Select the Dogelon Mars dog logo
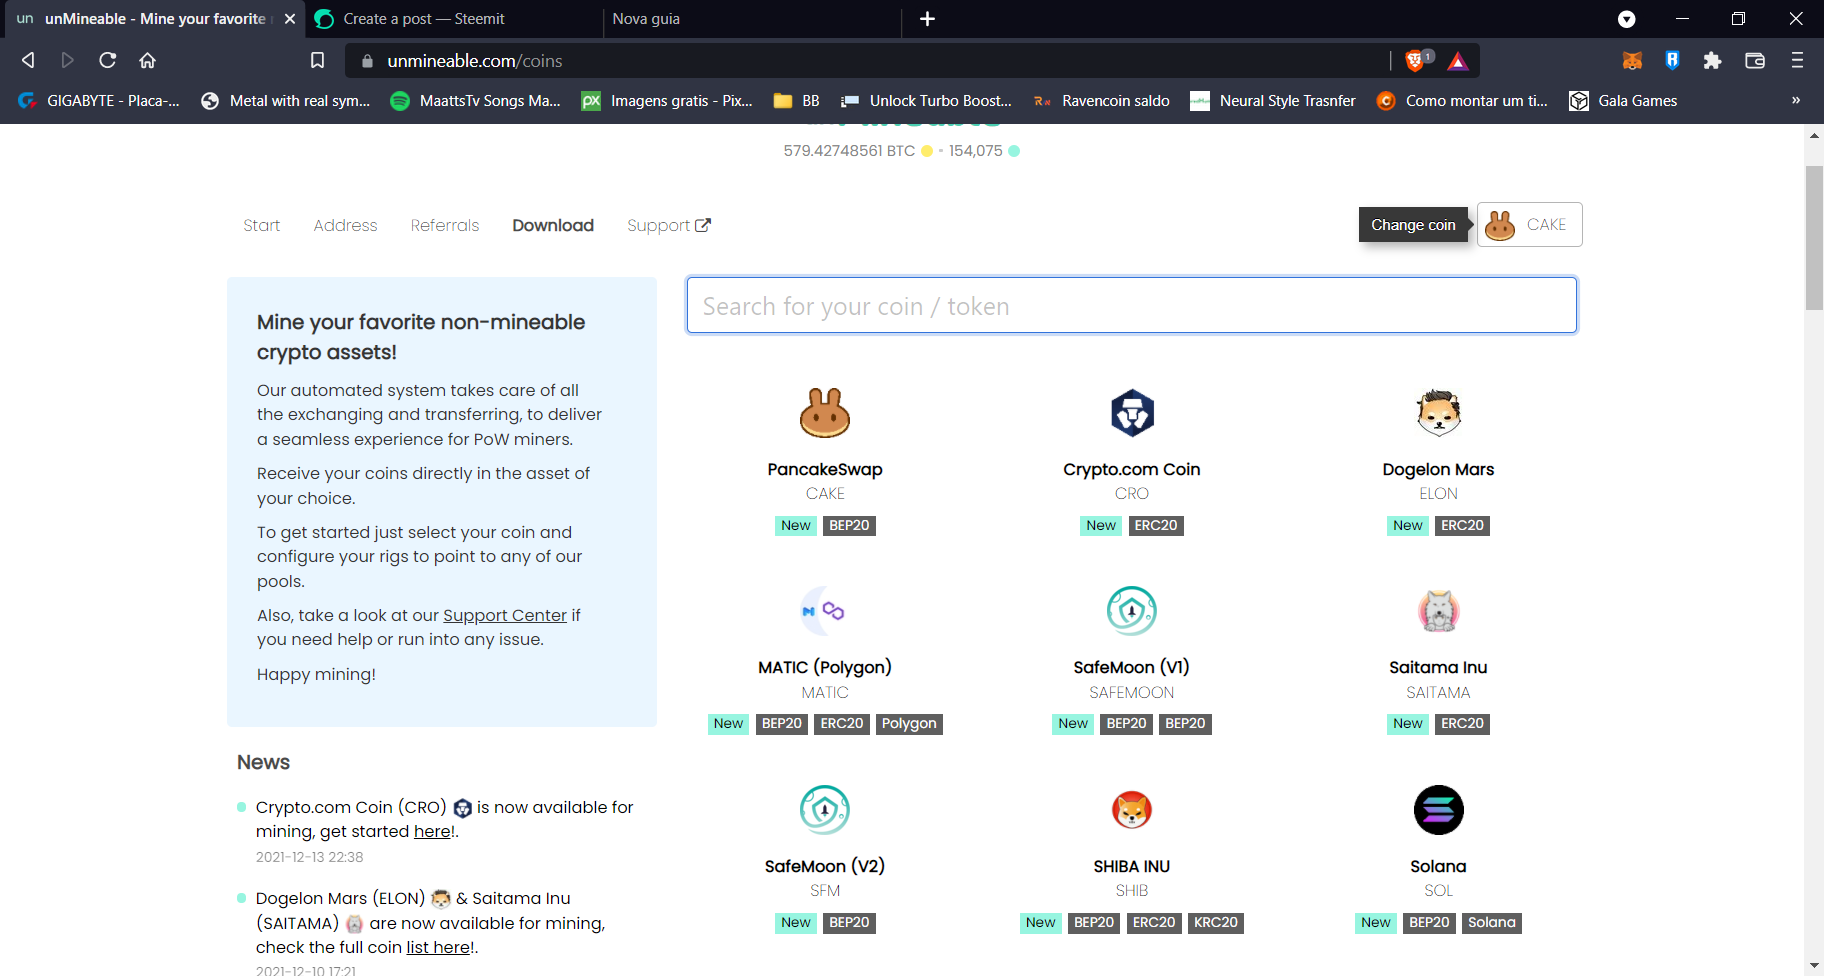This screenshot has height=976, width=1824. (1438, 413)
